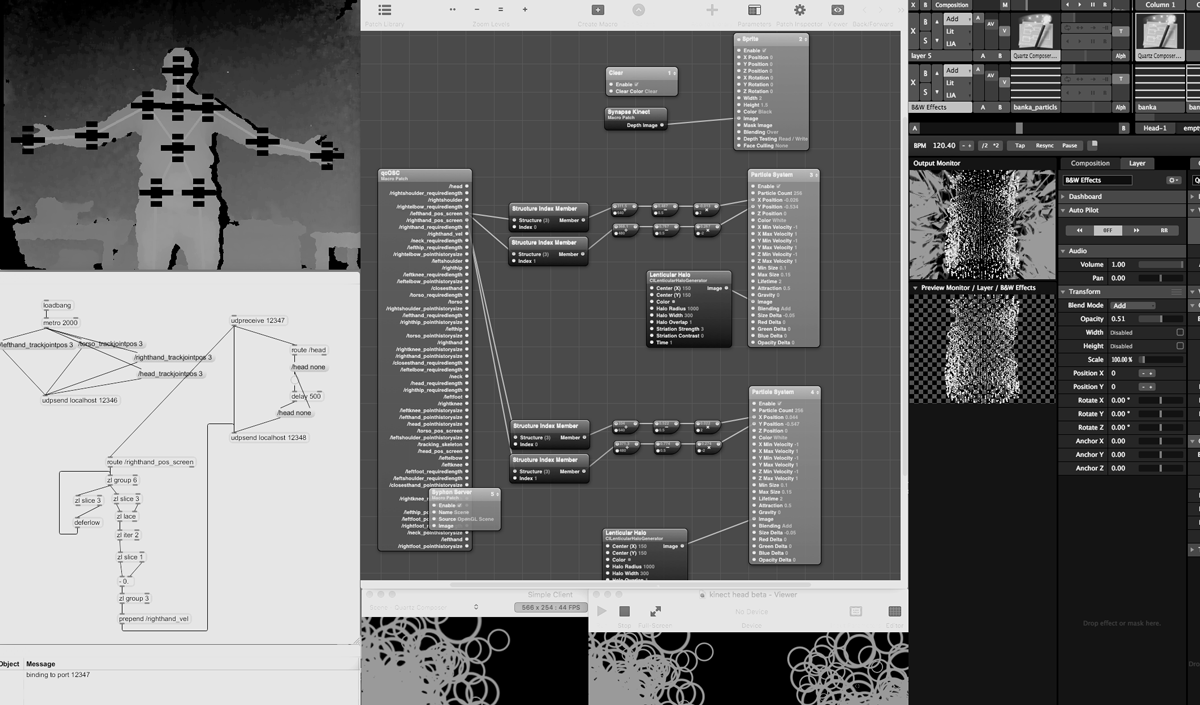Open the gear dropdown beside B&W Effects name

click(1174, 180)
